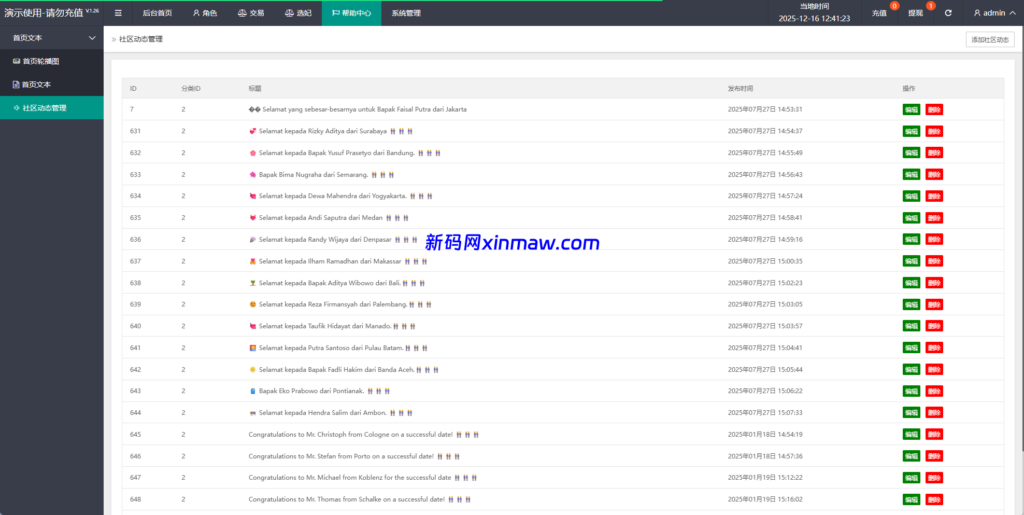The image size is (1024, 515).
Task: Edit the Yusuf Prasetyo row (ID 632)
Action: coord(911,153)
